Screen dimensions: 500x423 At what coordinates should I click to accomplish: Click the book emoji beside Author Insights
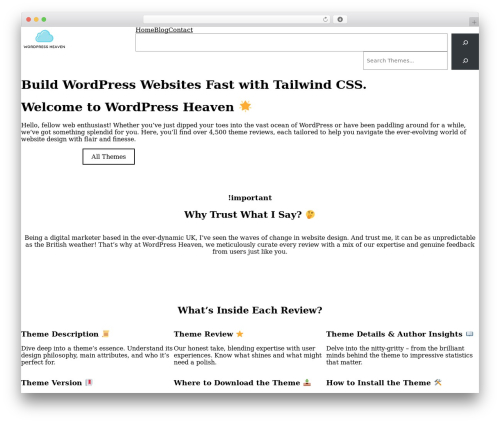click(469, 334)
